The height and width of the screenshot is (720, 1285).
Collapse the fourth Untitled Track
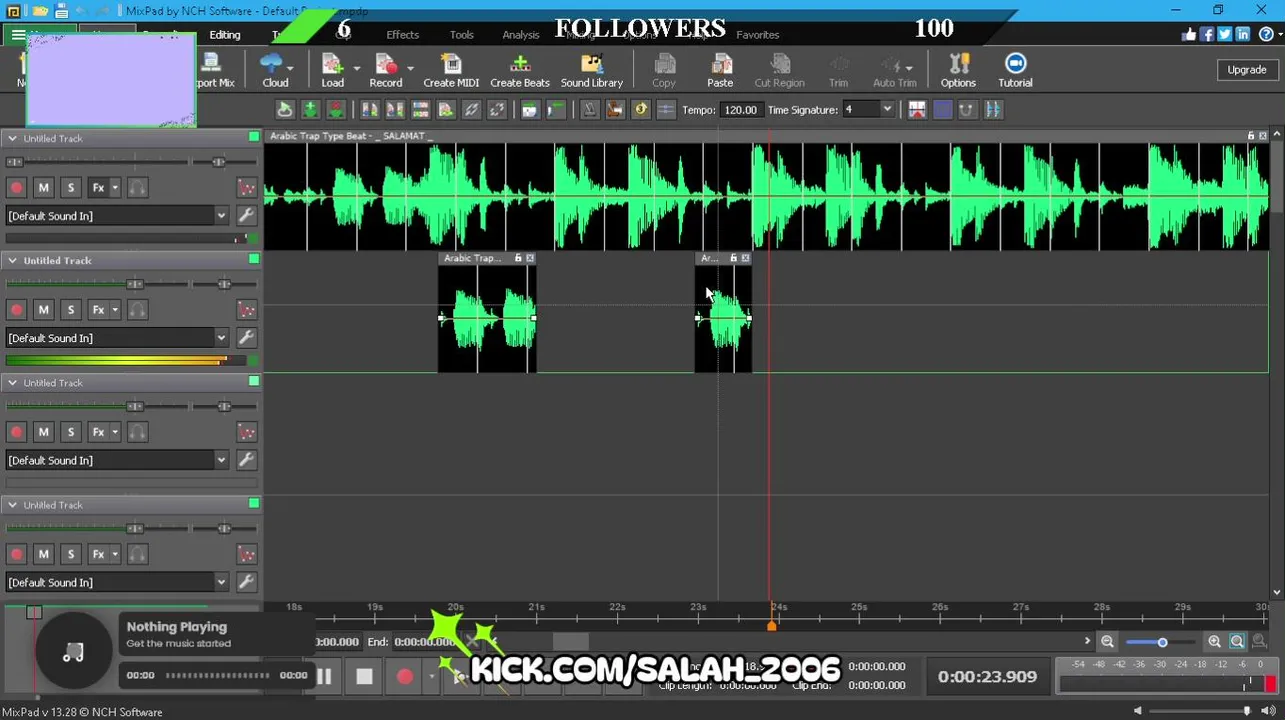[12, 504]
